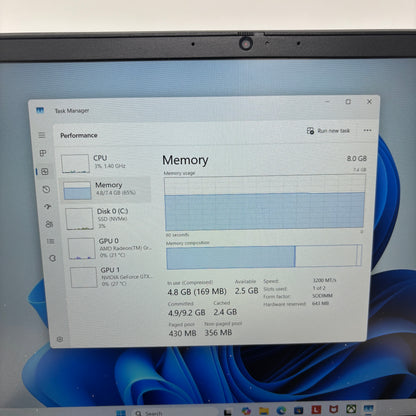
Task: Open Microsoft Edge from the taskbar
Action: tap(281, 410)
